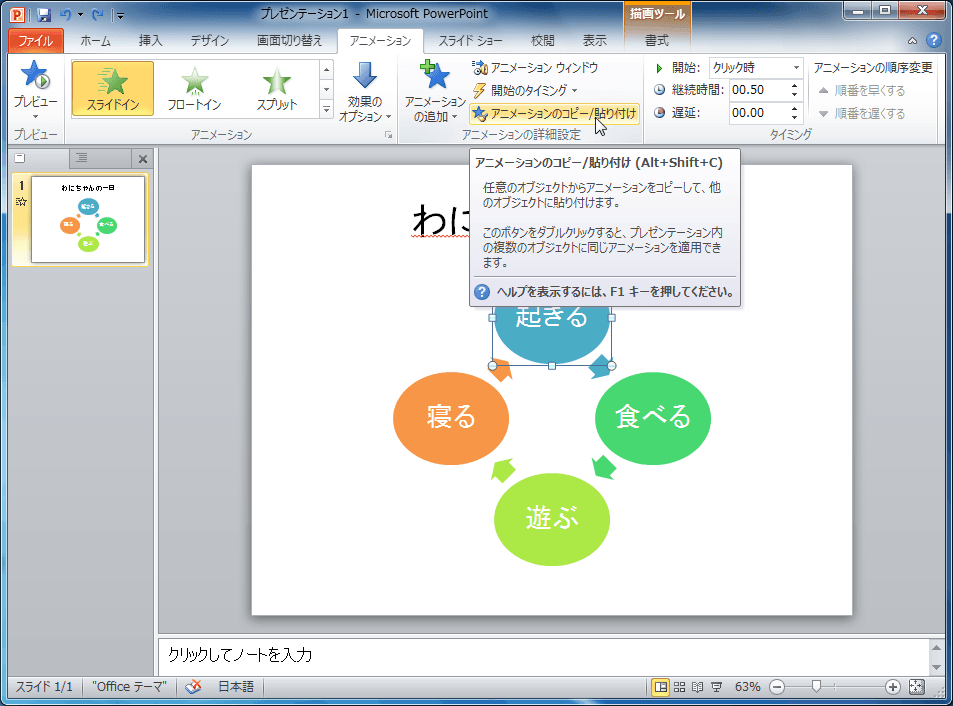Open the Animation Window pane
The height and width of the screenshot is (706, 953).
point(535,67)
